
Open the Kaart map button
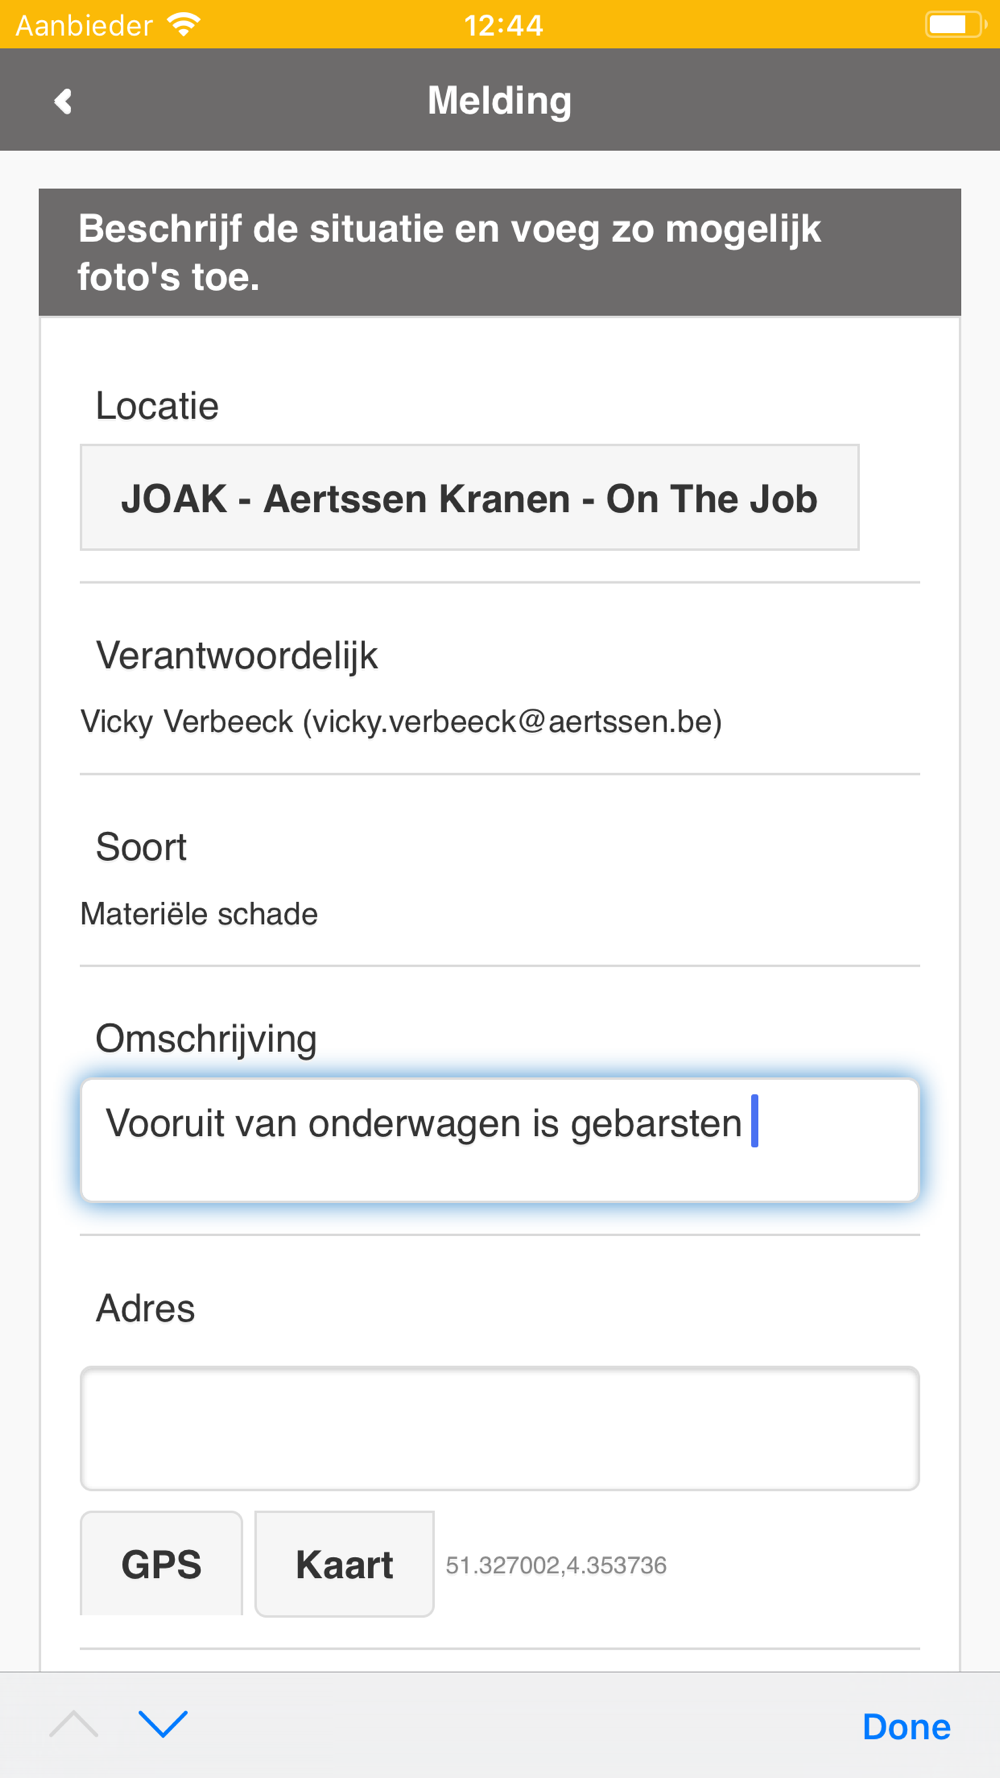[344, 1564]
